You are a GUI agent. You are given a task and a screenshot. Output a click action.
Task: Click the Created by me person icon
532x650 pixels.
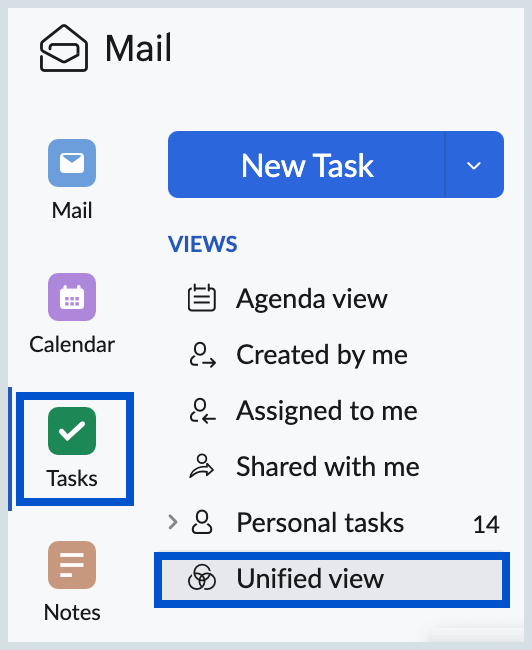(202, 355)
